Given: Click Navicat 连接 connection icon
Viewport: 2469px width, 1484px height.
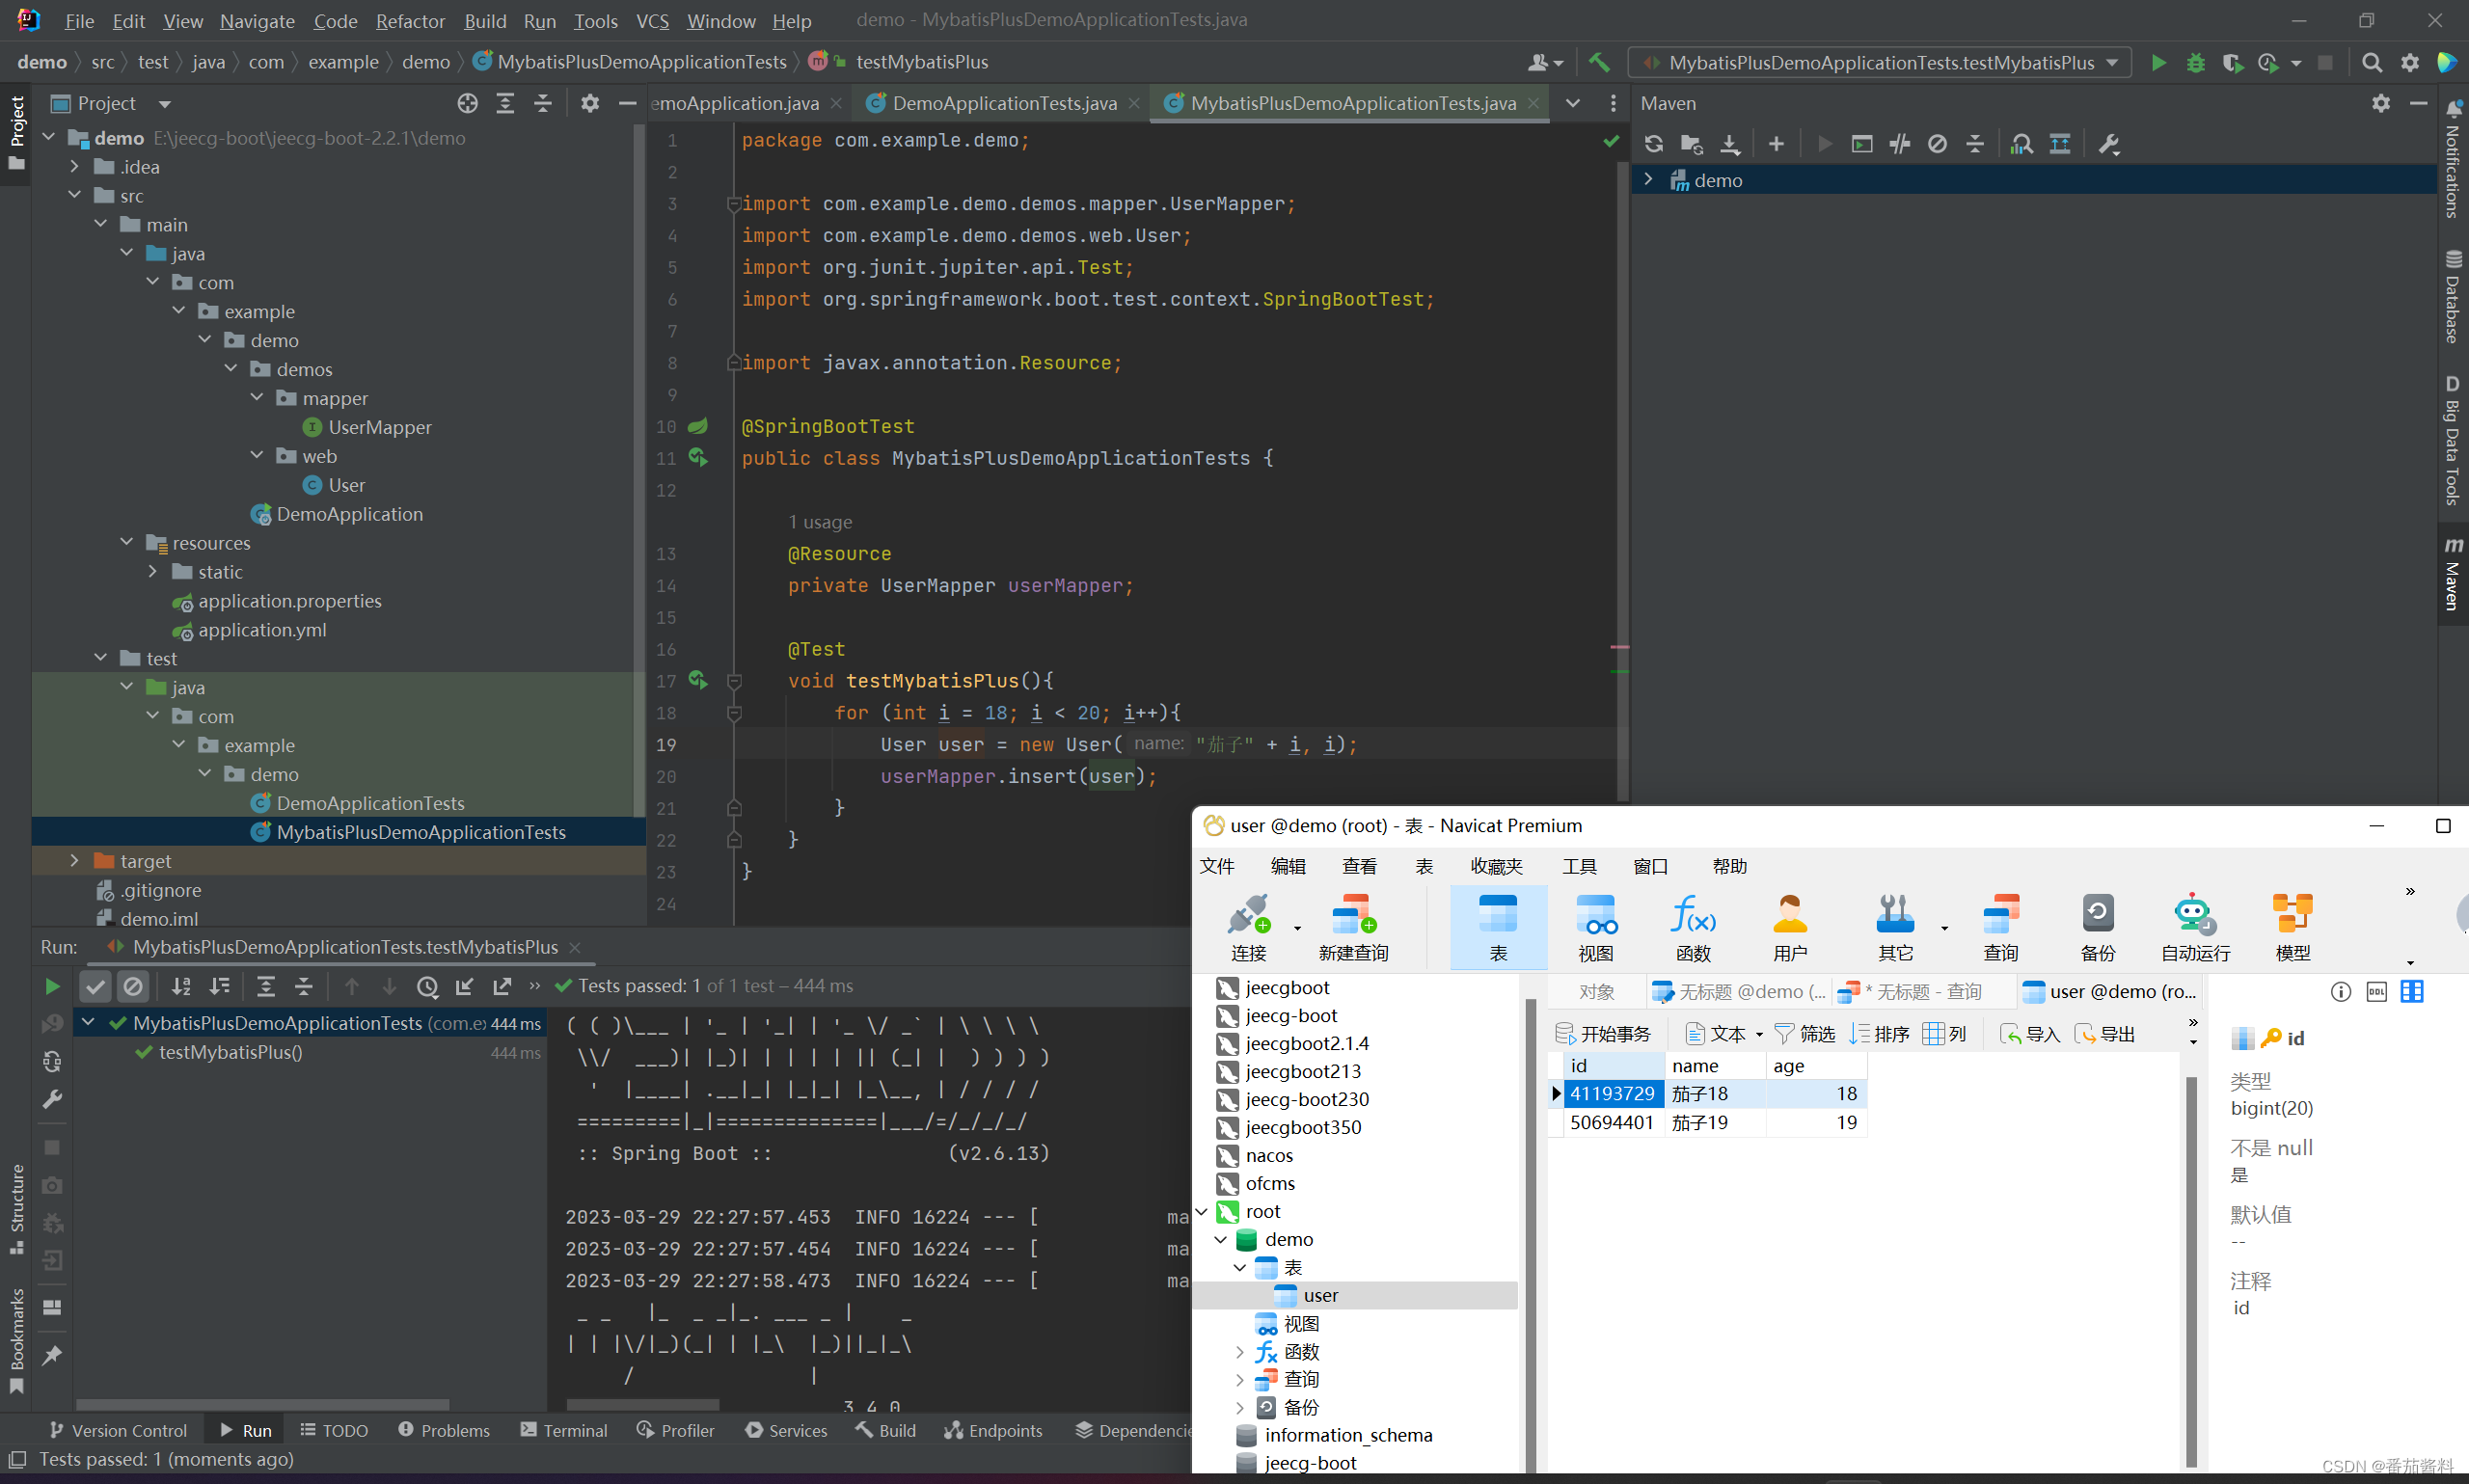Looking at the screenshot, I should (x=1249, y=928).
